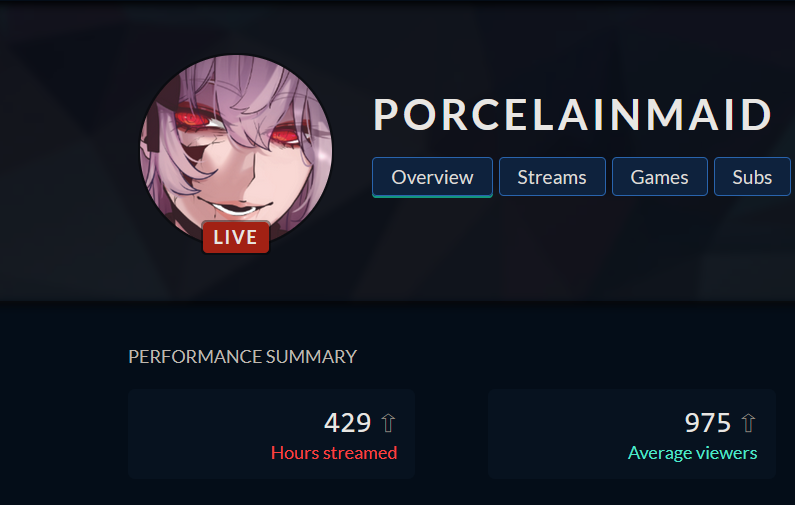Image resolution: width=795 pixels, height=505 pixels.
Task: Switch to the Overview tab
Action: coord(432,177)
